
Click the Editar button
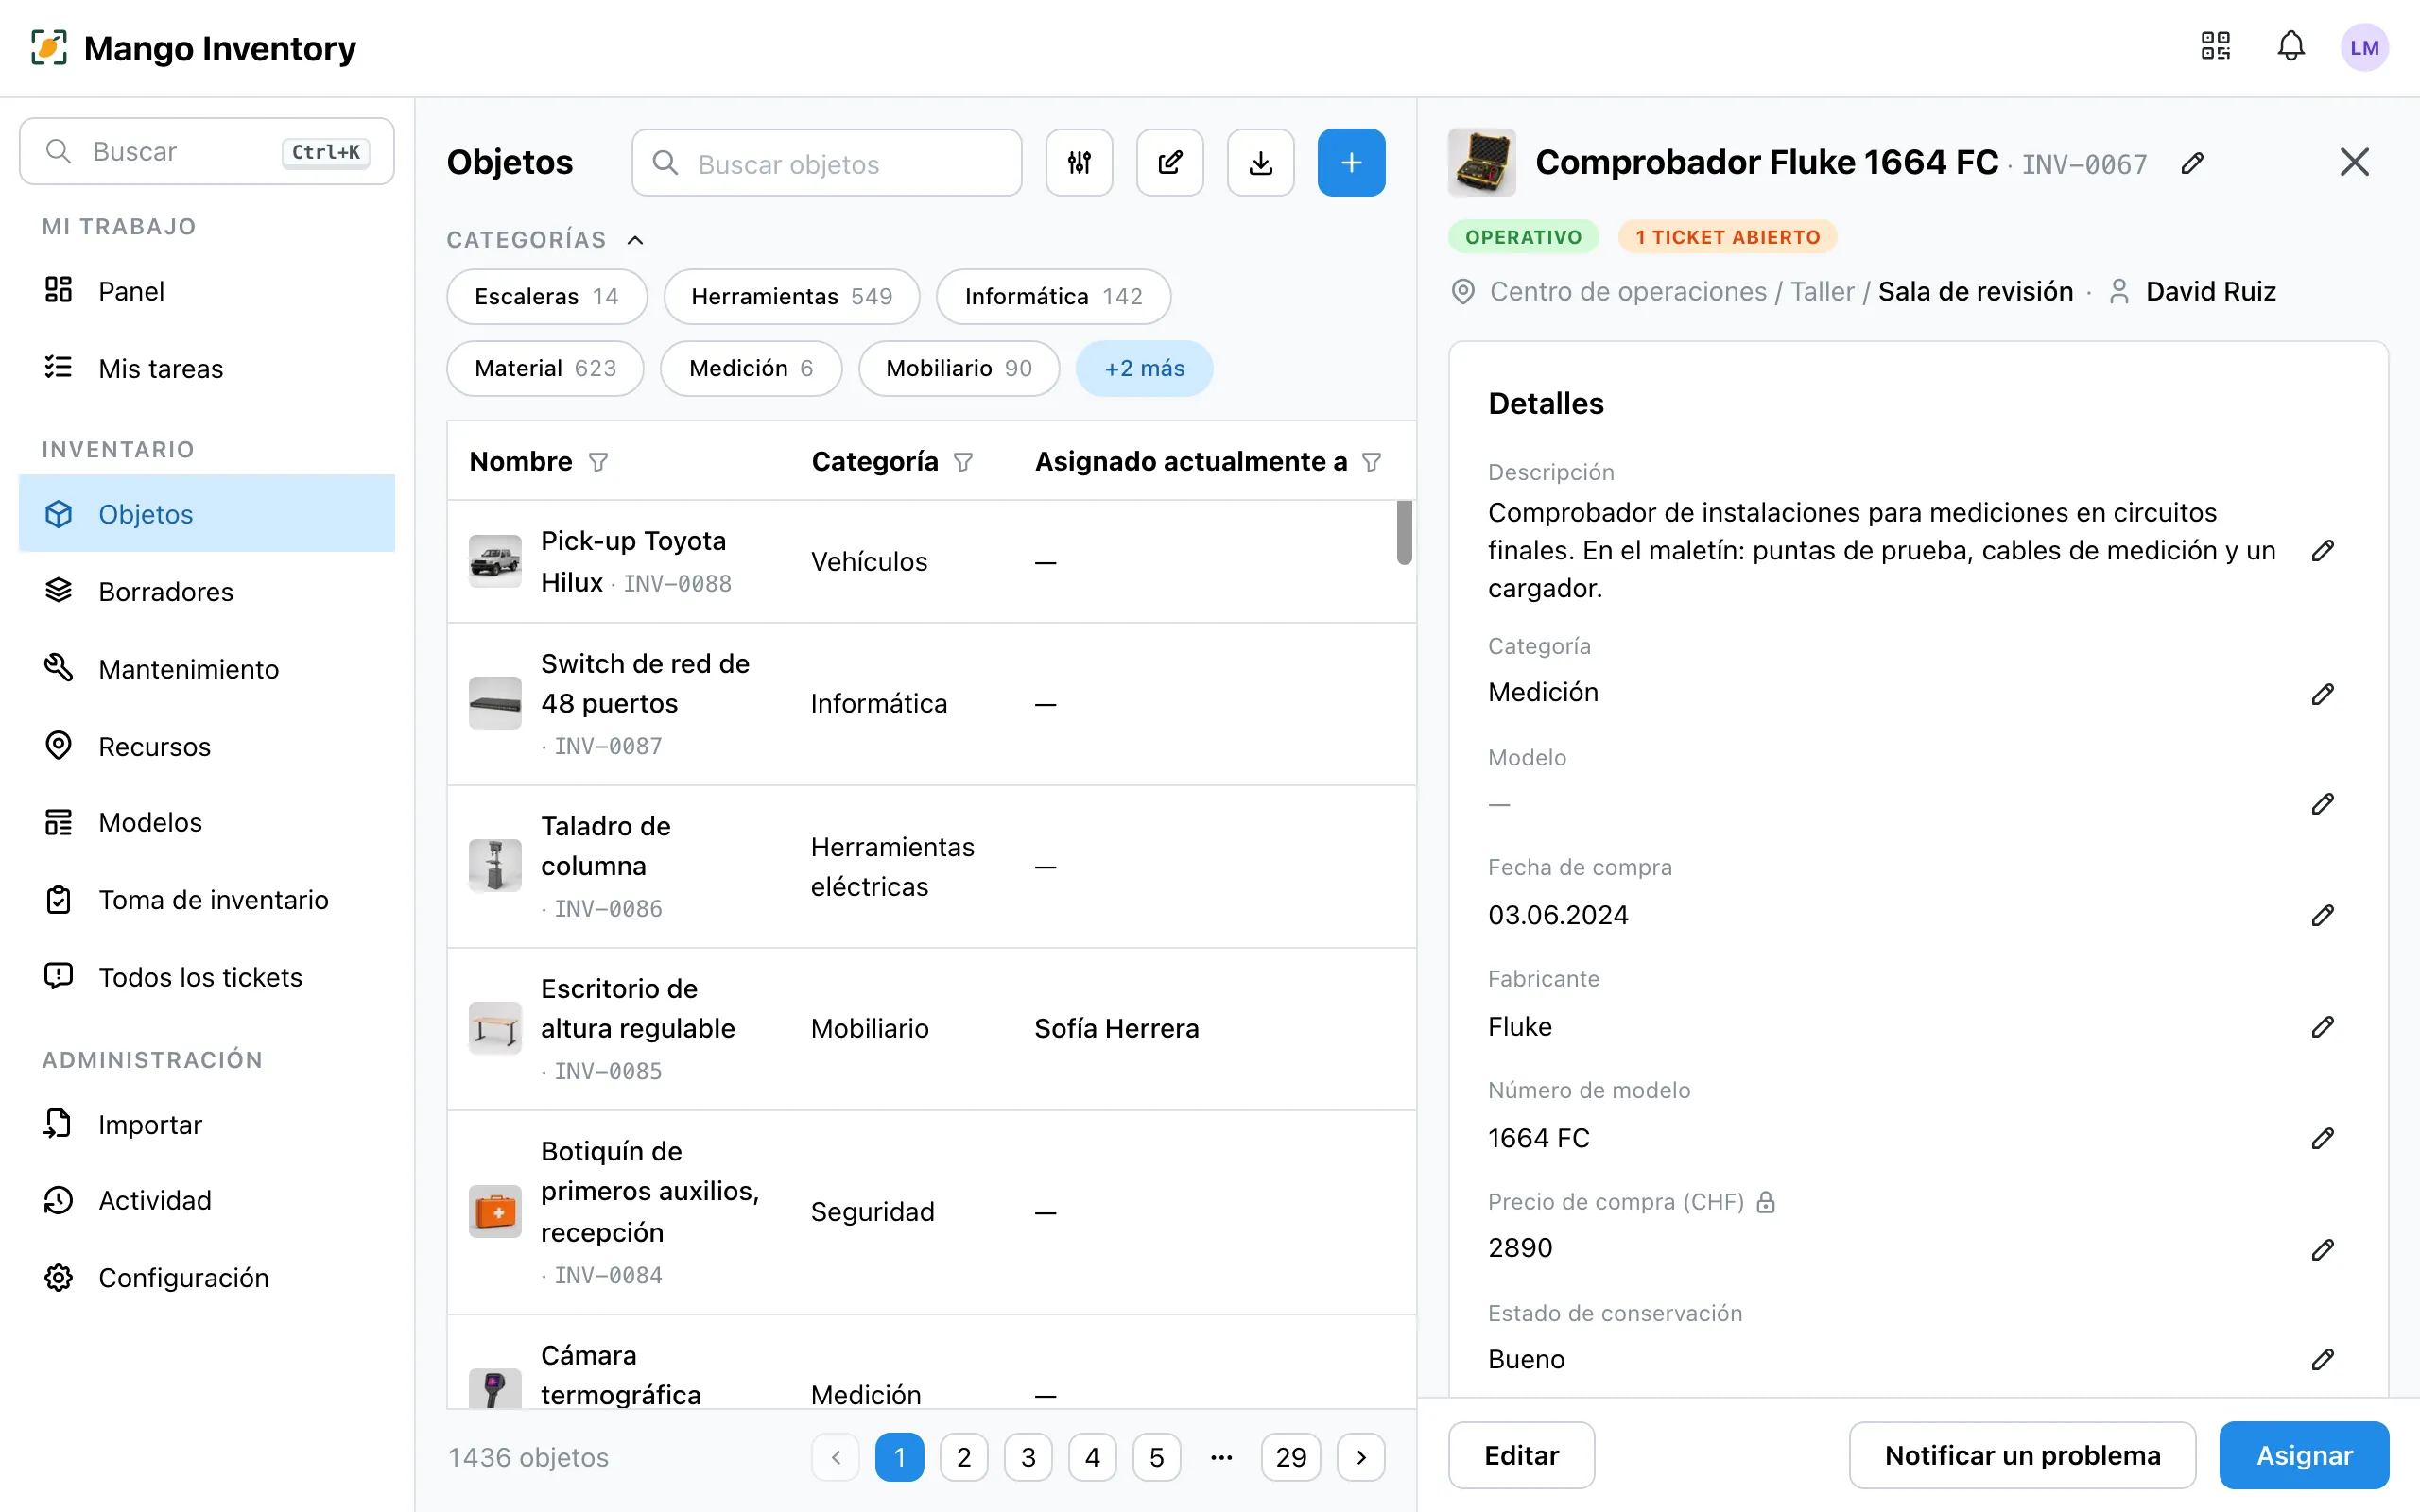click(x=1521, y=1455)
